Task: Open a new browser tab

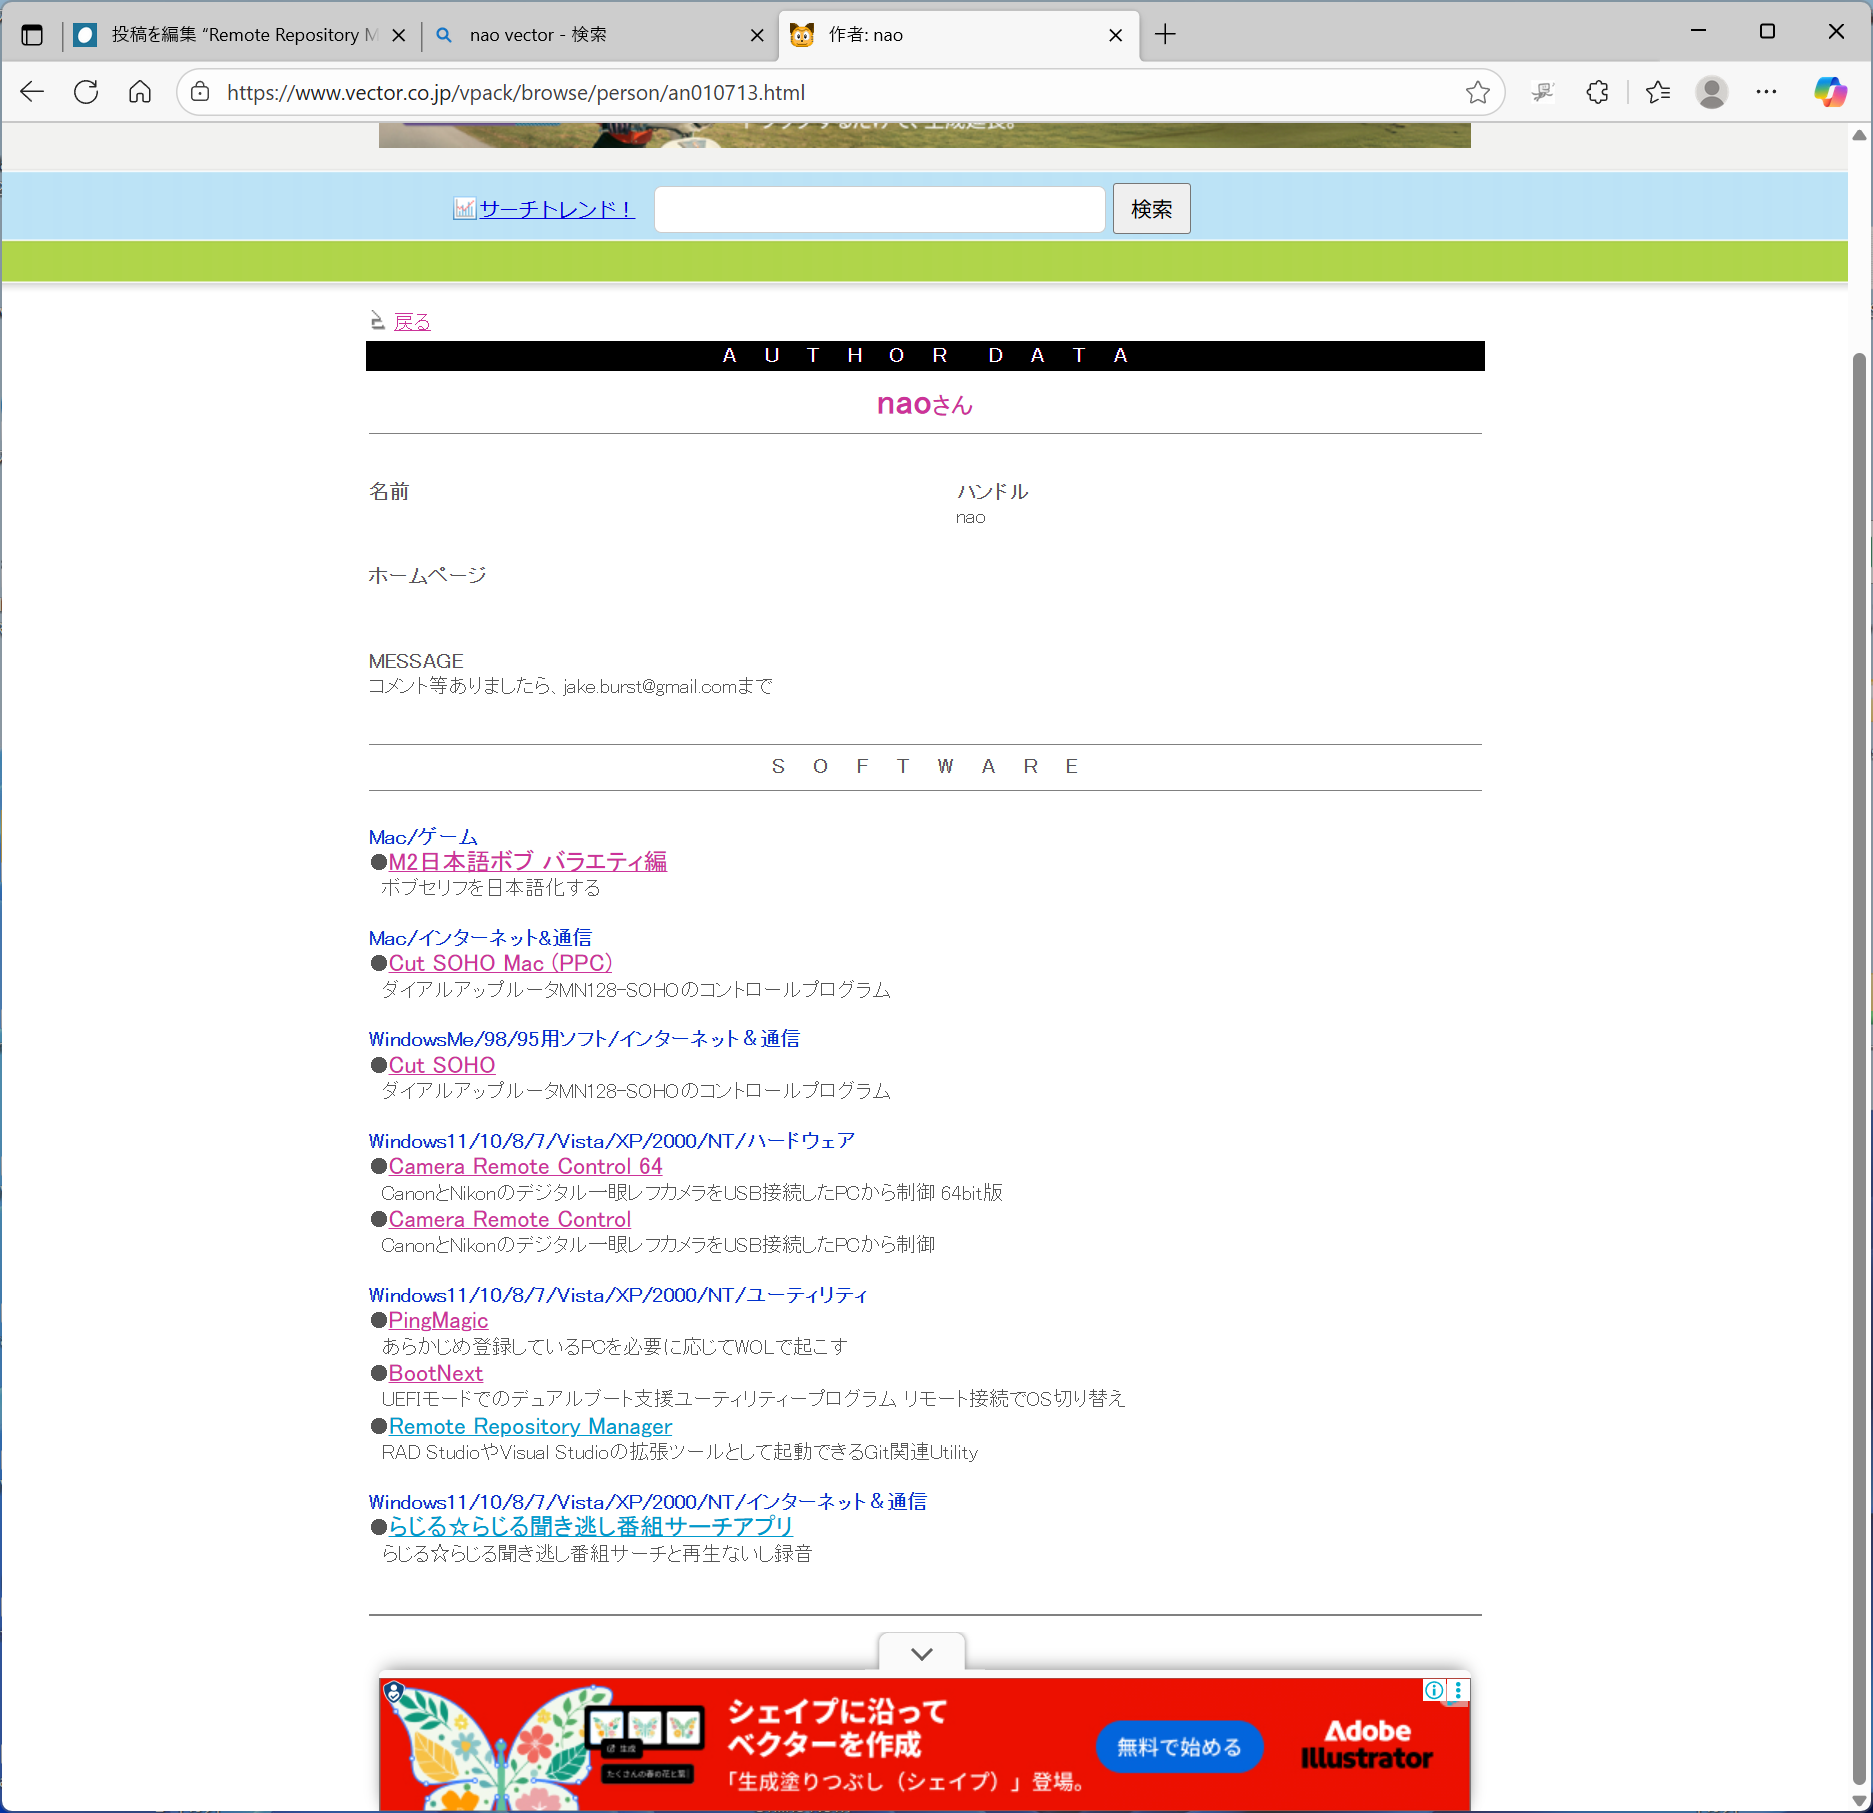Action: [1165, 35]
